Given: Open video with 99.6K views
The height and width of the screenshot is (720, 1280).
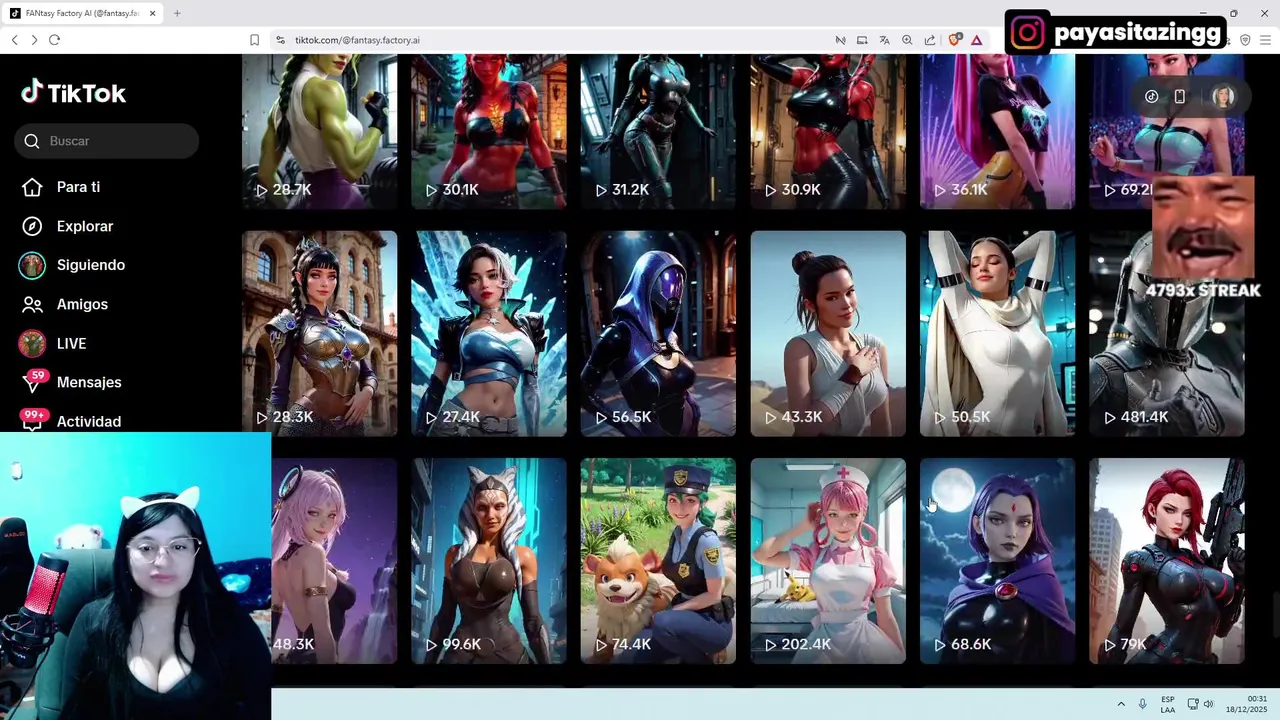Looking at the screenshot, I should pos(489,561).
